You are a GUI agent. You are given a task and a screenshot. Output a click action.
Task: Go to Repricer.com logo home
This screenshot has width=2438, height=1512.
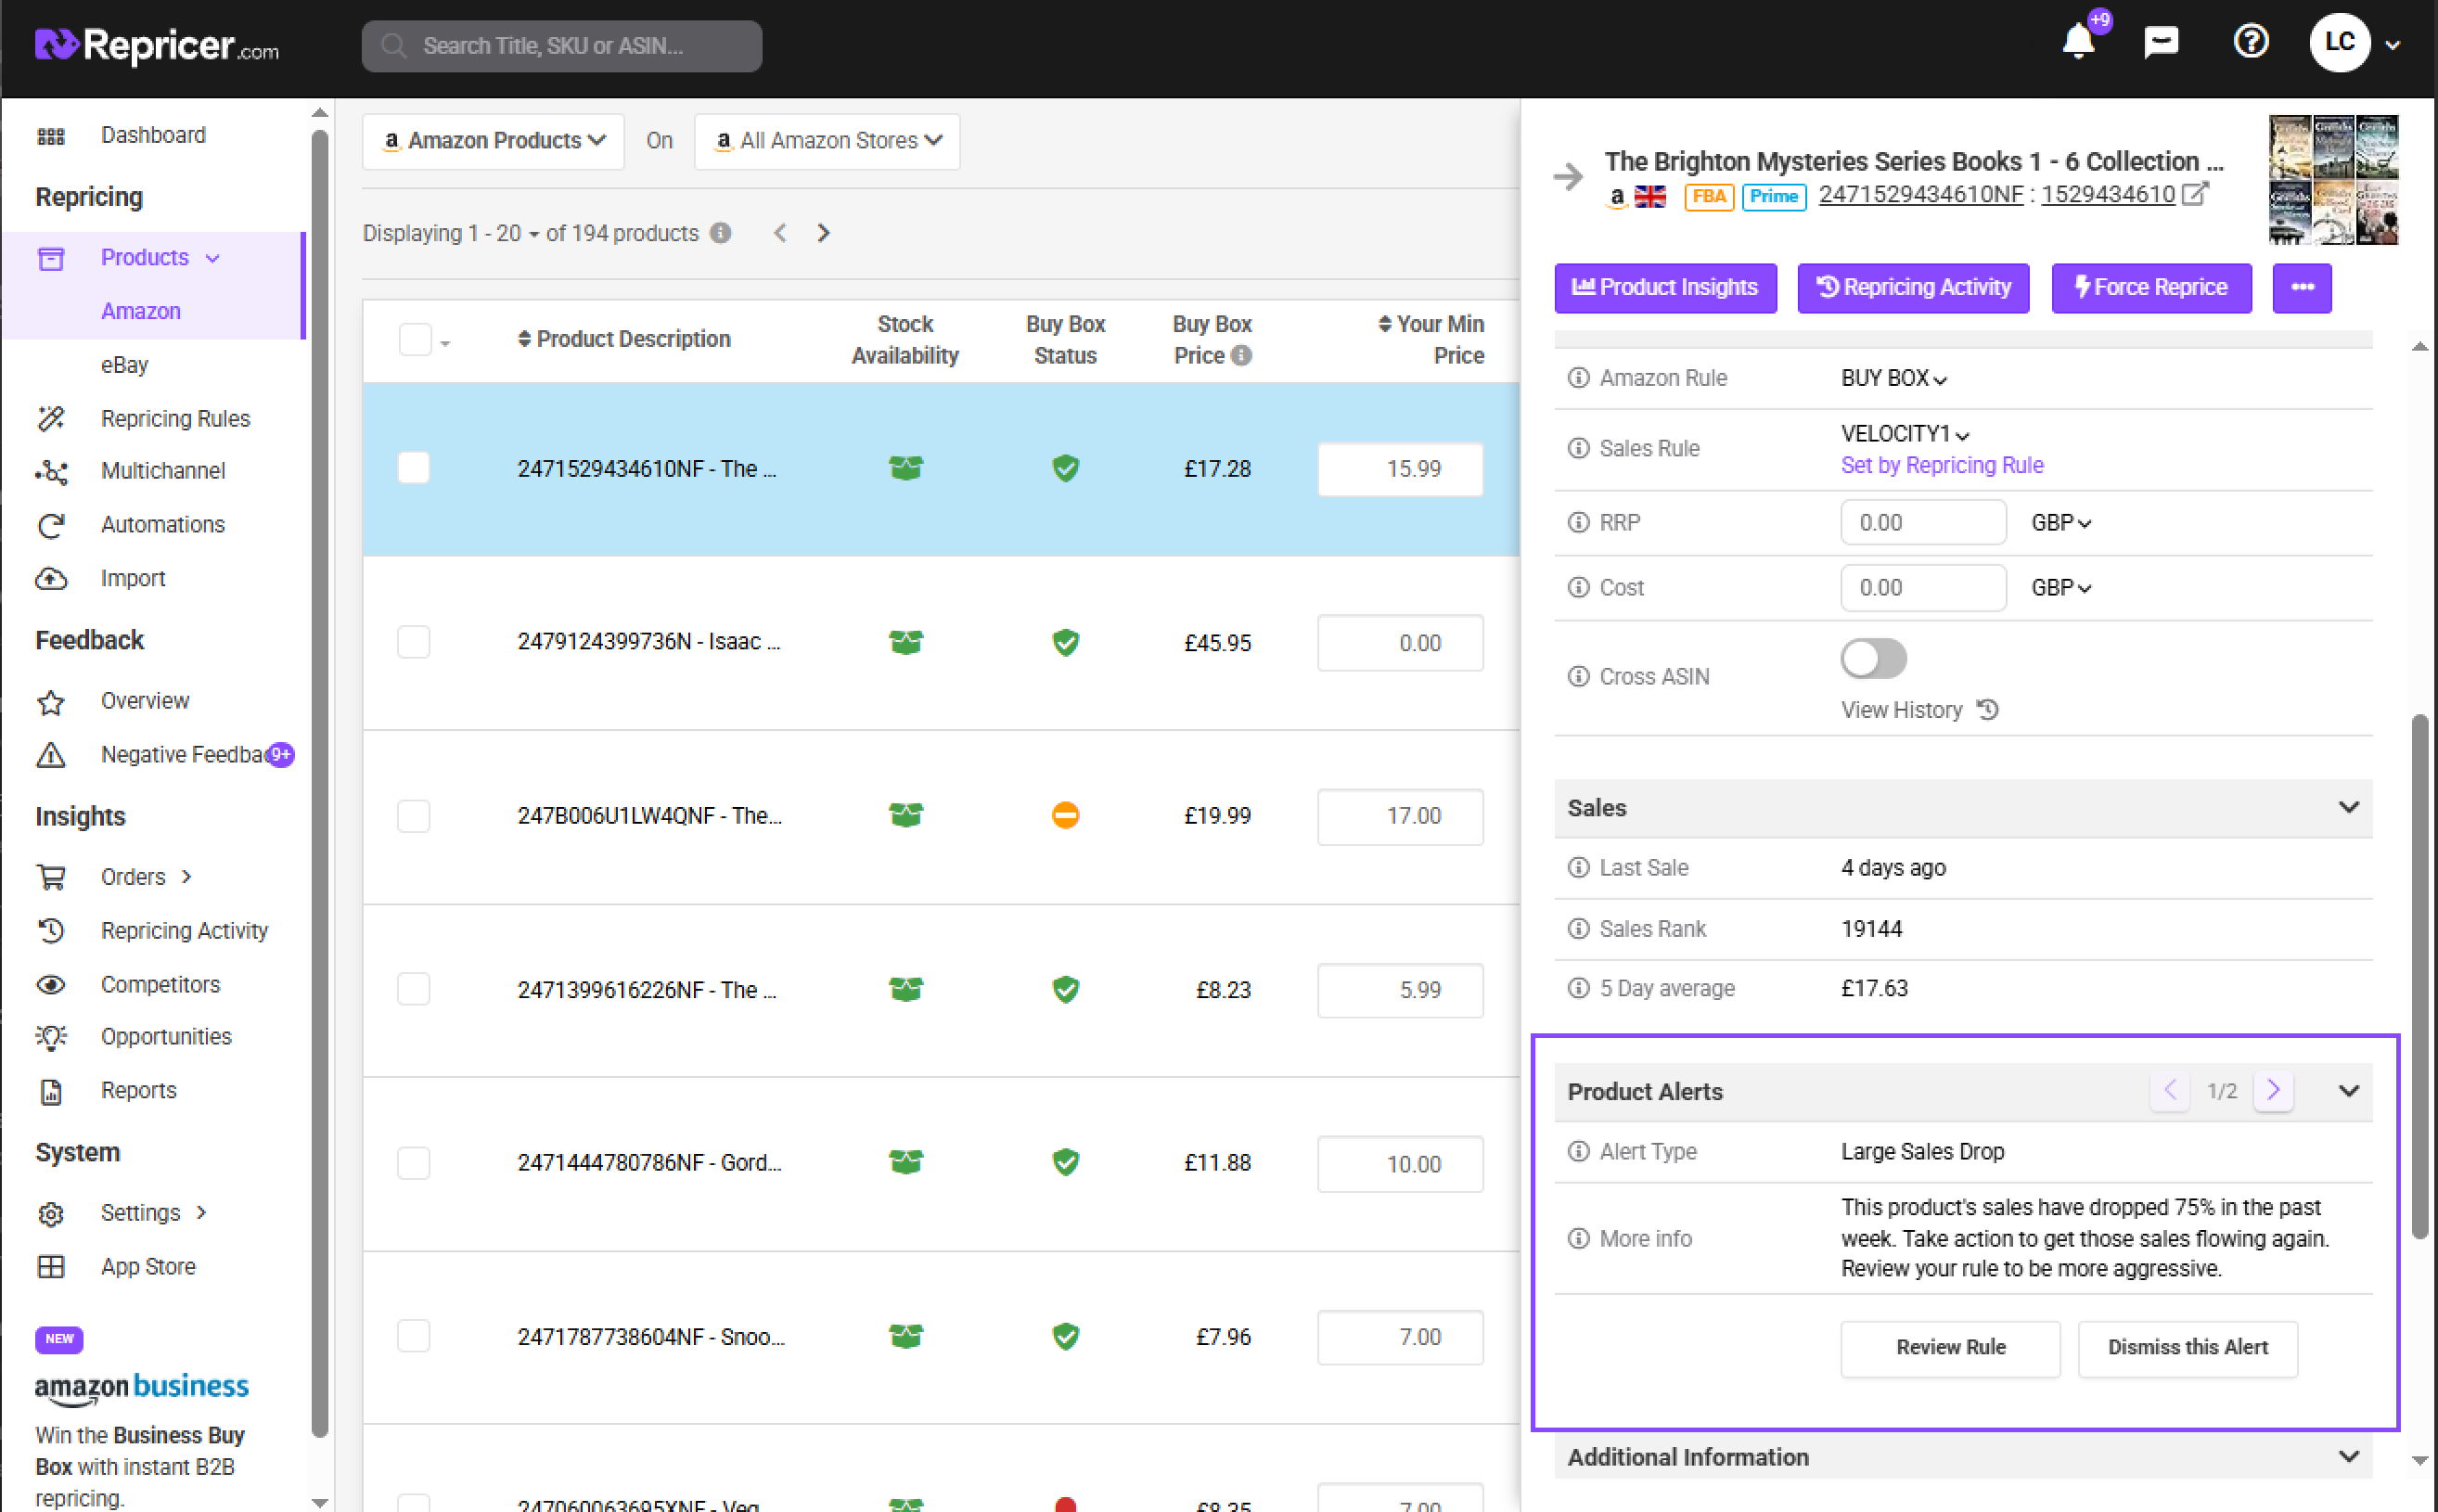[157, 45]
